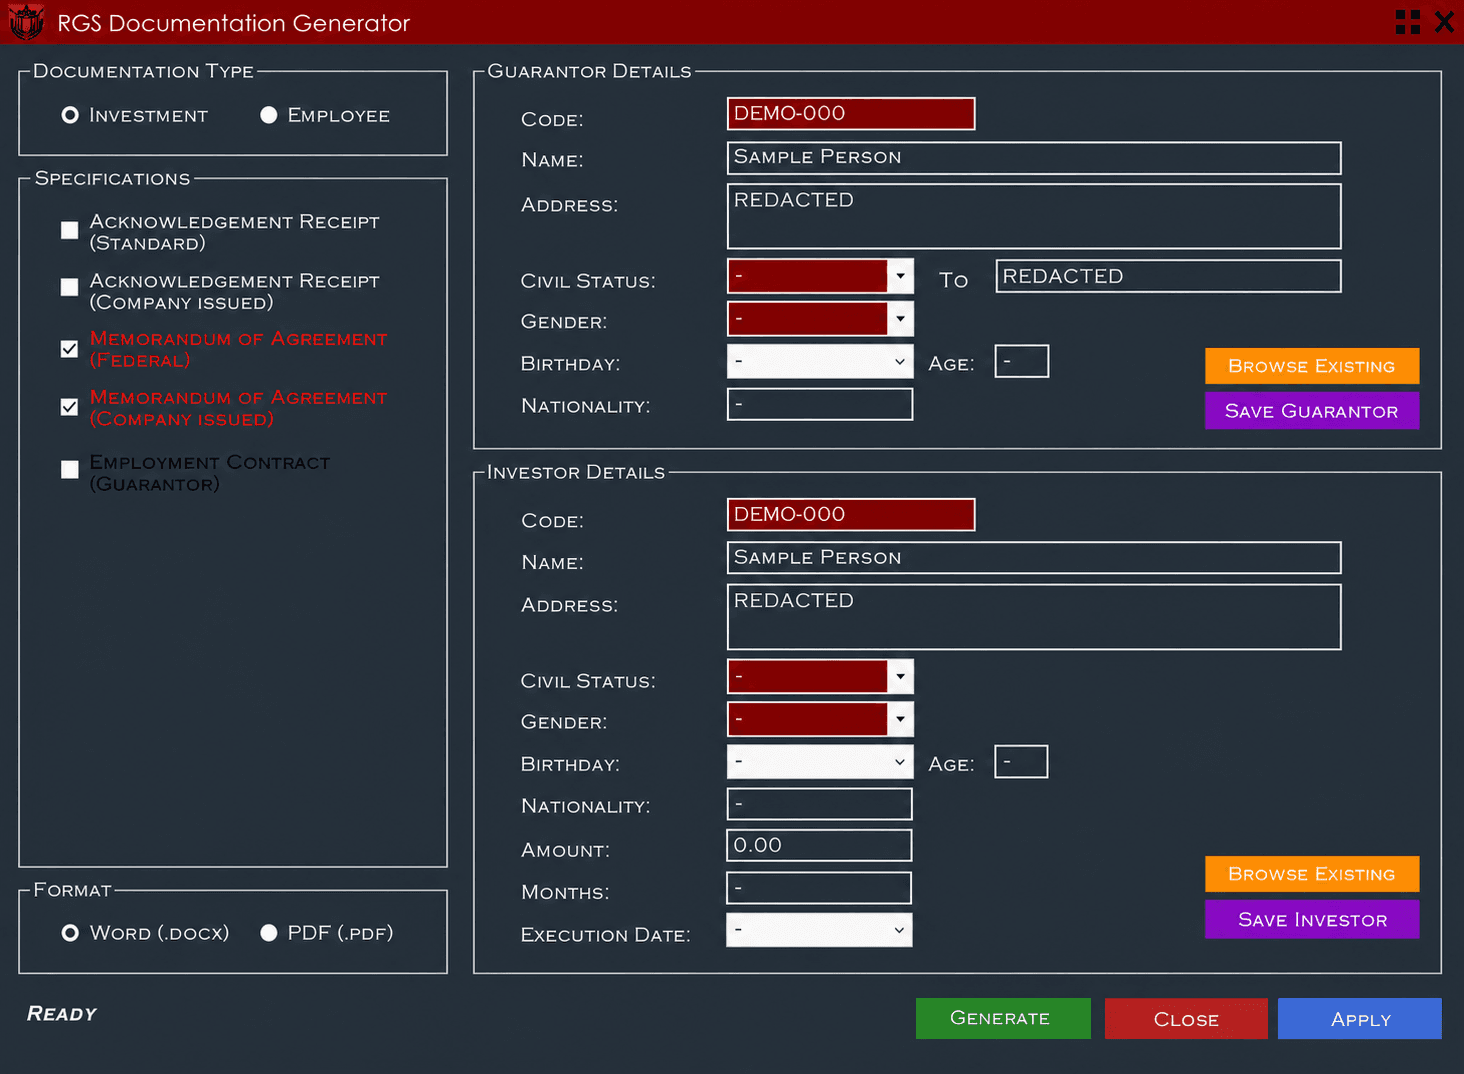The image size is (1464, 1074).
Task: Open Guarantor Gender dropdown
Action: [x=900, y=319]
